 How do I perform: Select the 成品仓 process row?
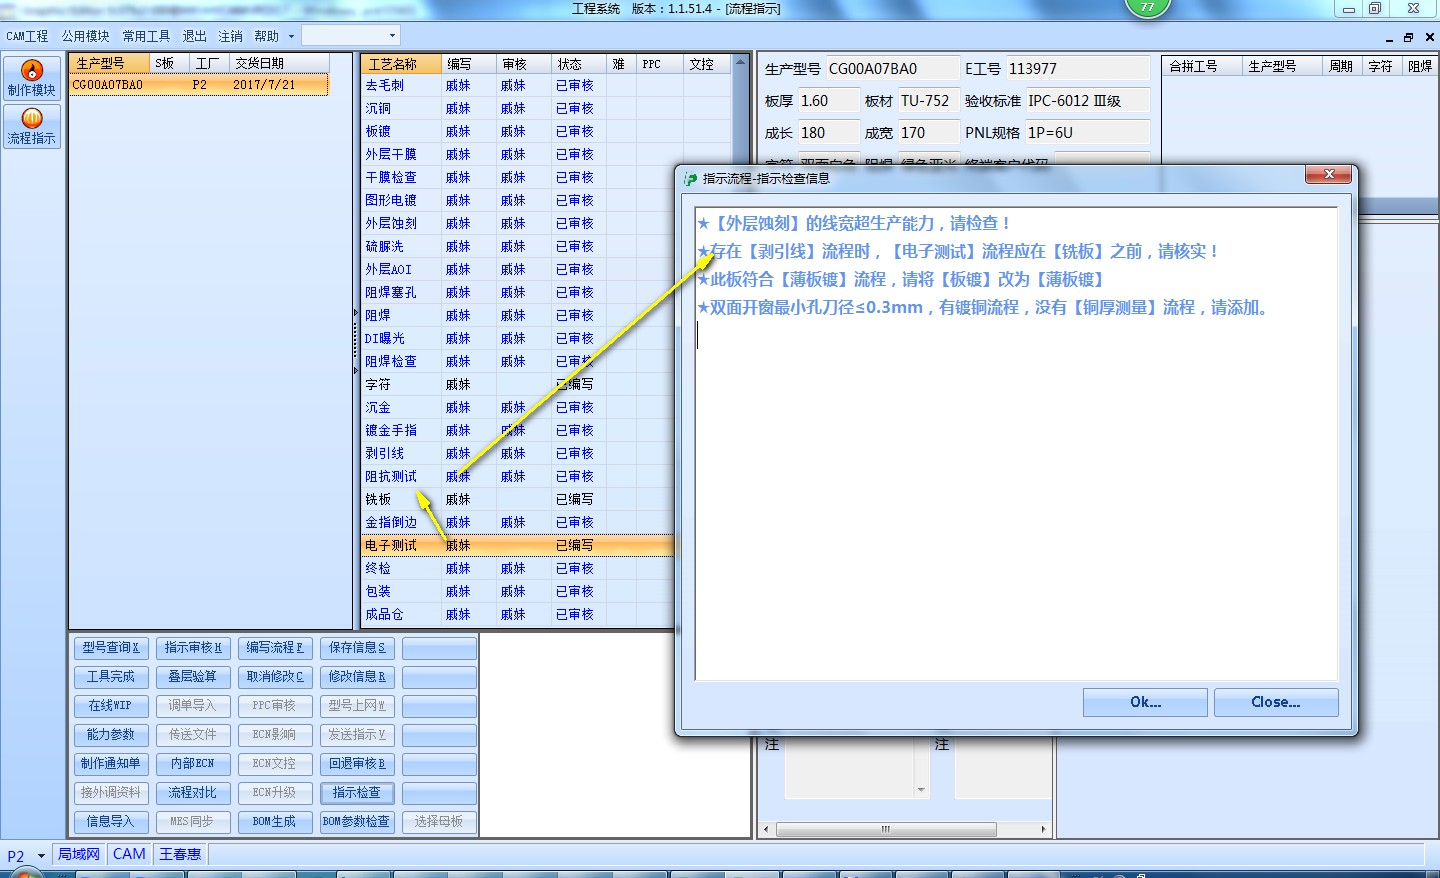click(517, 615)
